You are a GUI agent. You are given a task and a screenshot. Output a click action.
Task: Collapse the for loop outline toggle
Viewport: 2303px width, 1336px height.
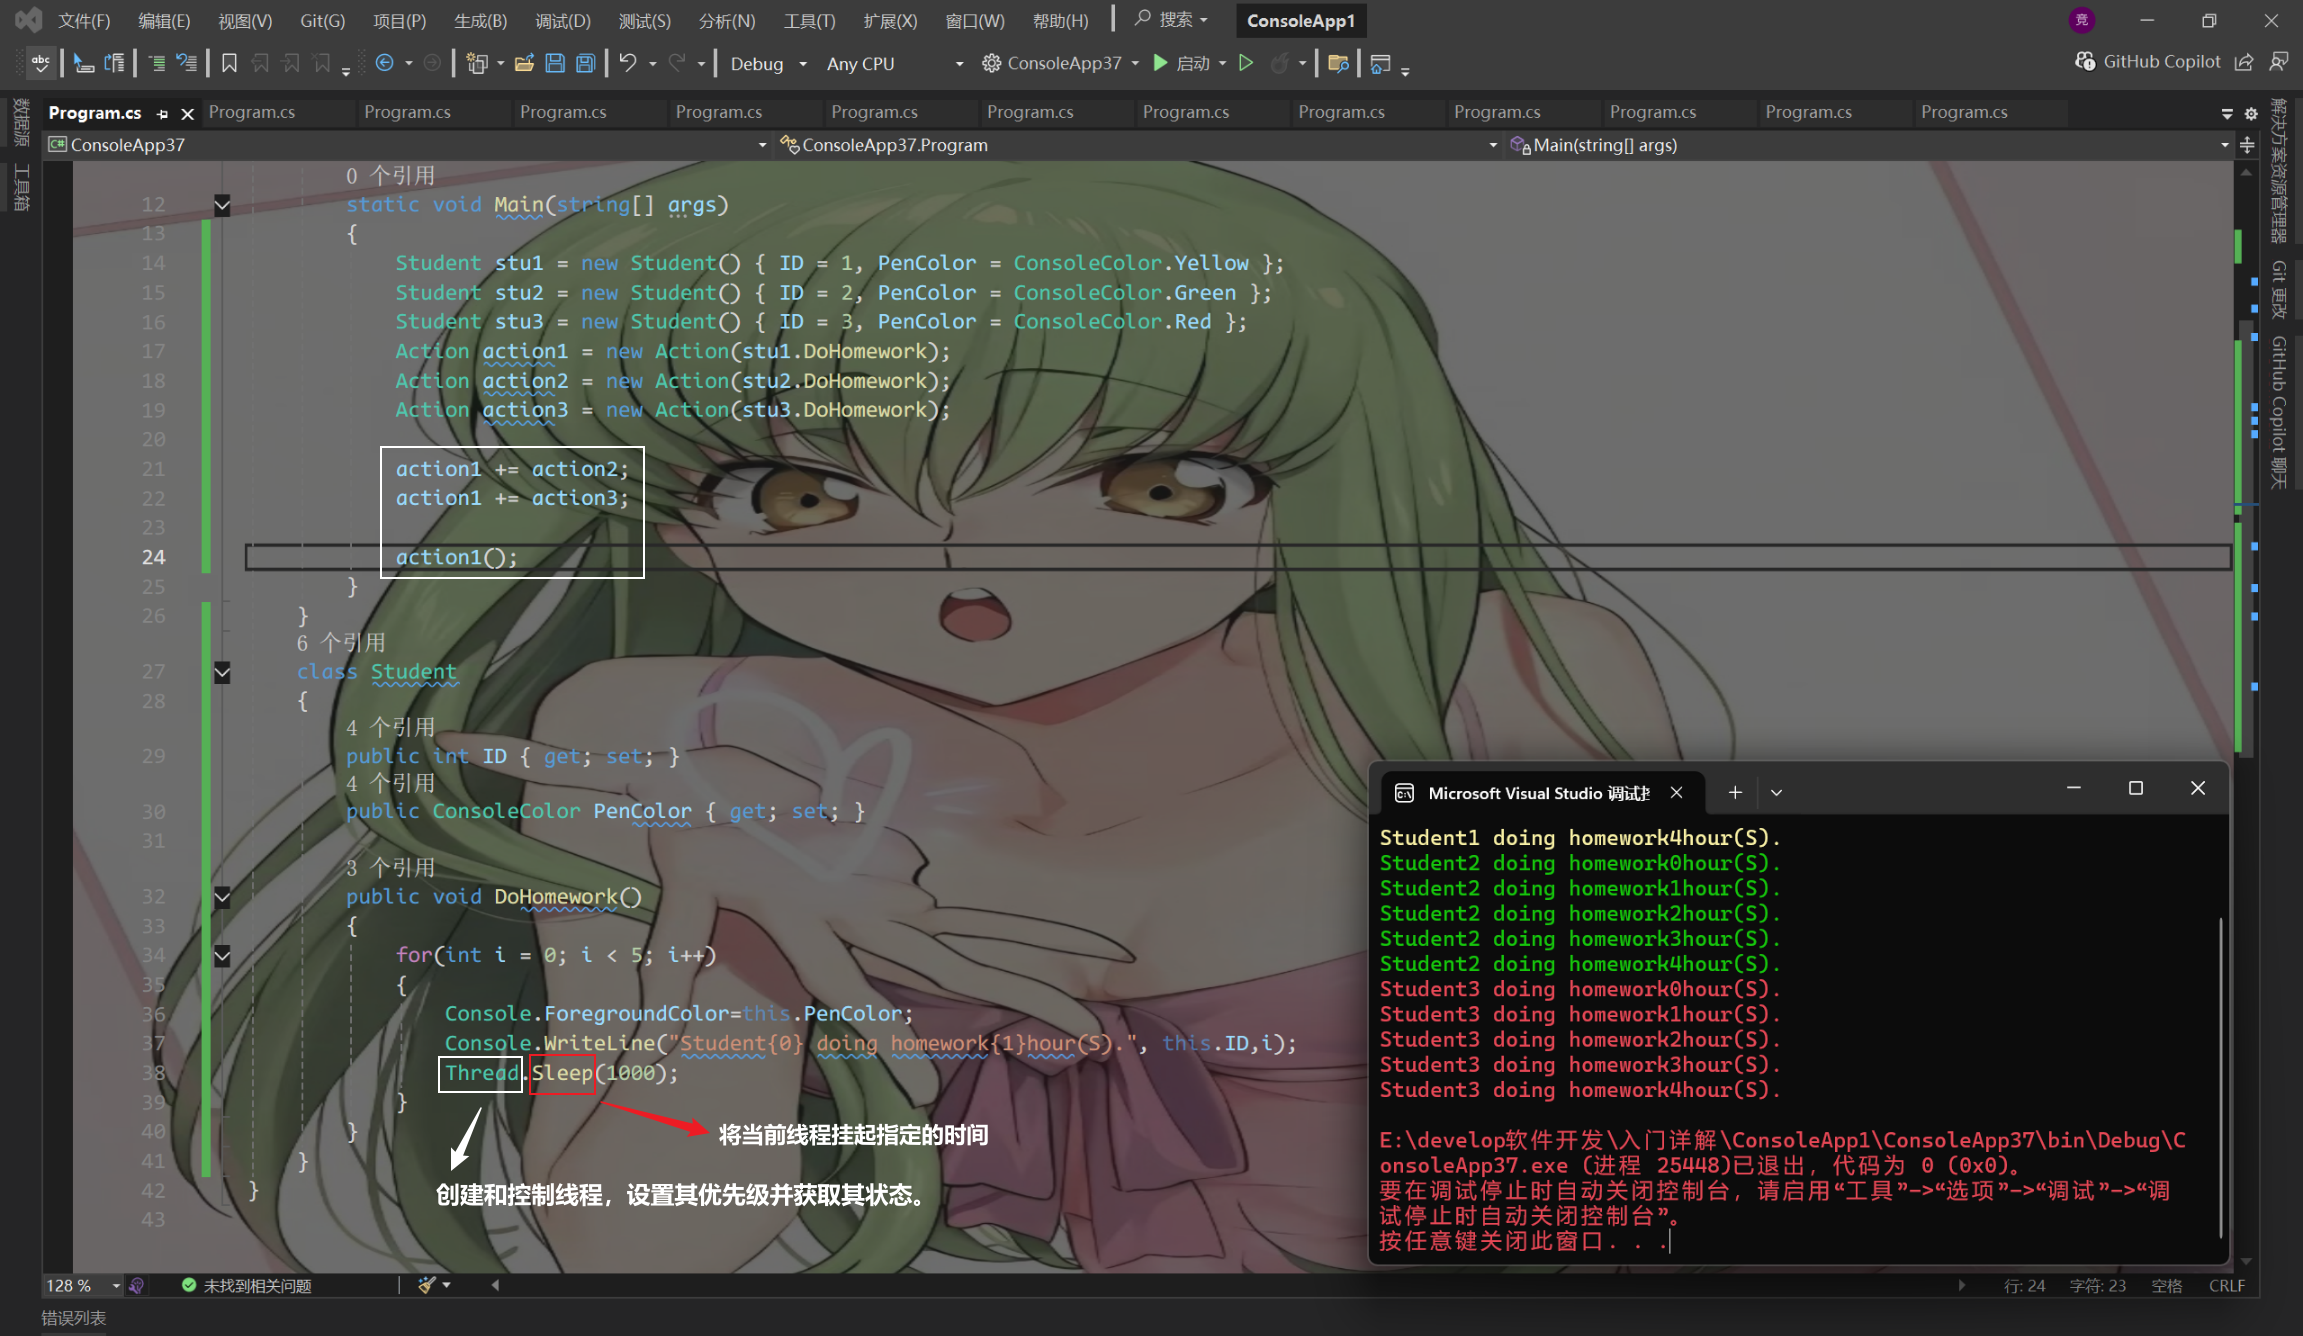point(222,956)
